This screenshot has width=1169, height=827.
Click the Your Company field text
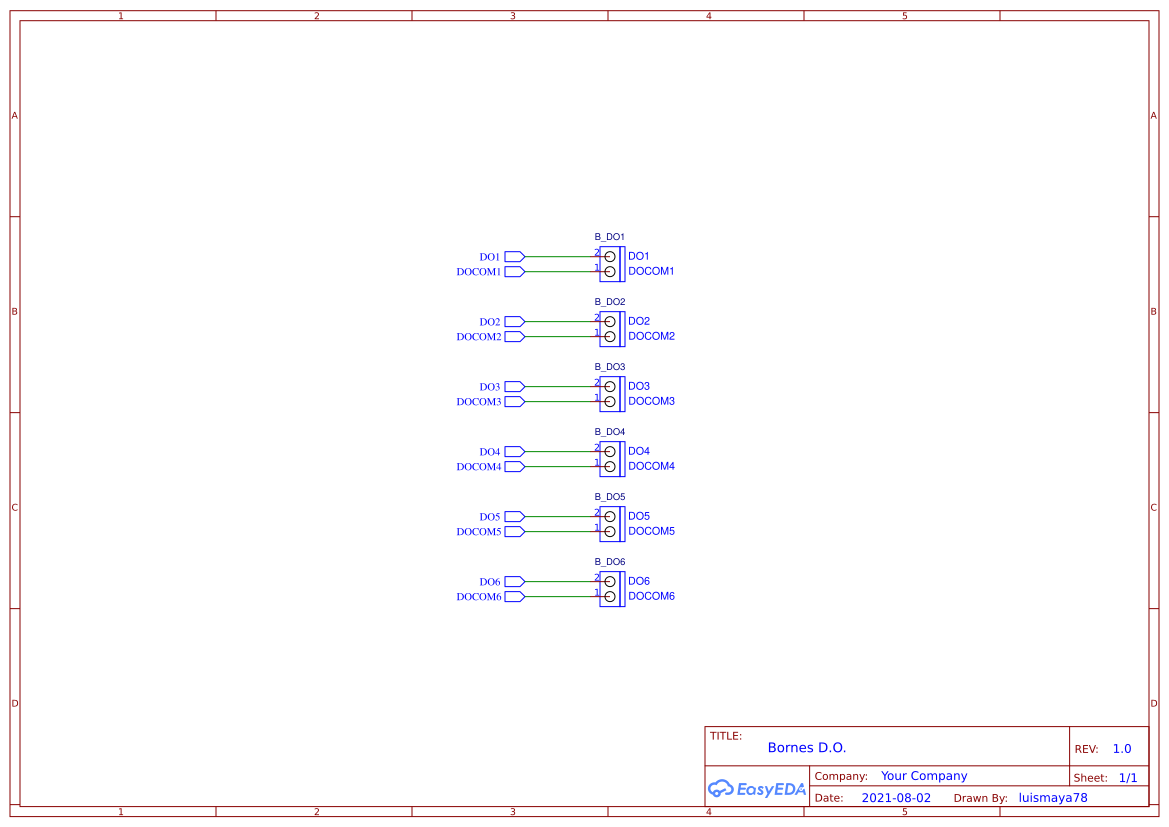[923, 775]
